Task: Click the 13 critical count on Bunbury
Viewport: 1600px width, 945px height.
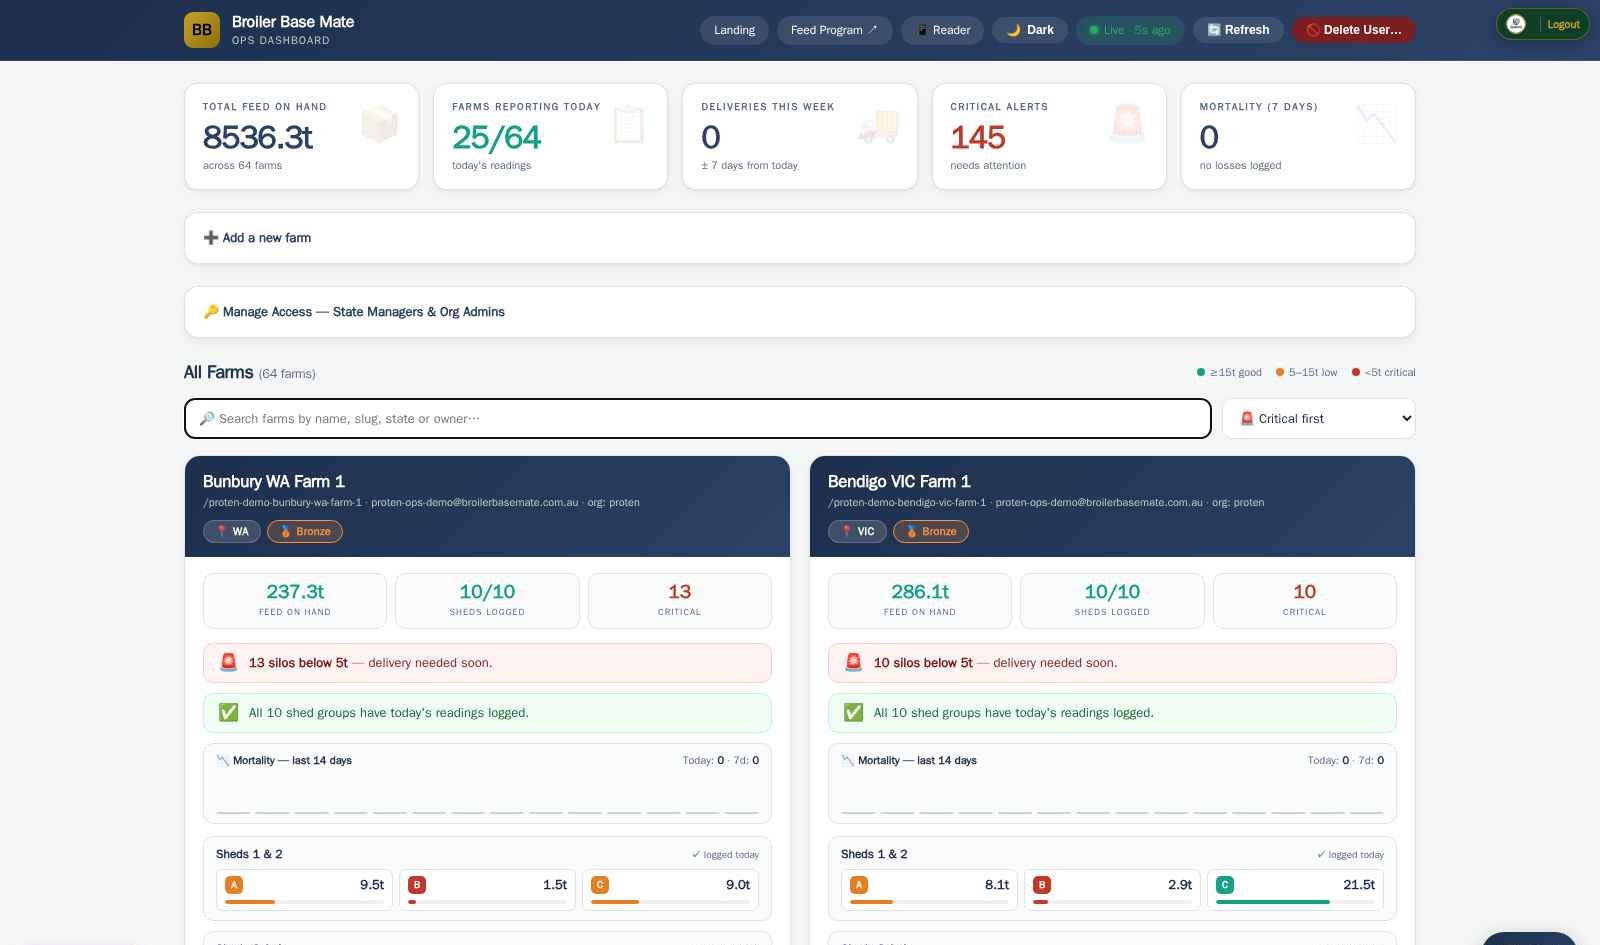Action: point(680,591)
